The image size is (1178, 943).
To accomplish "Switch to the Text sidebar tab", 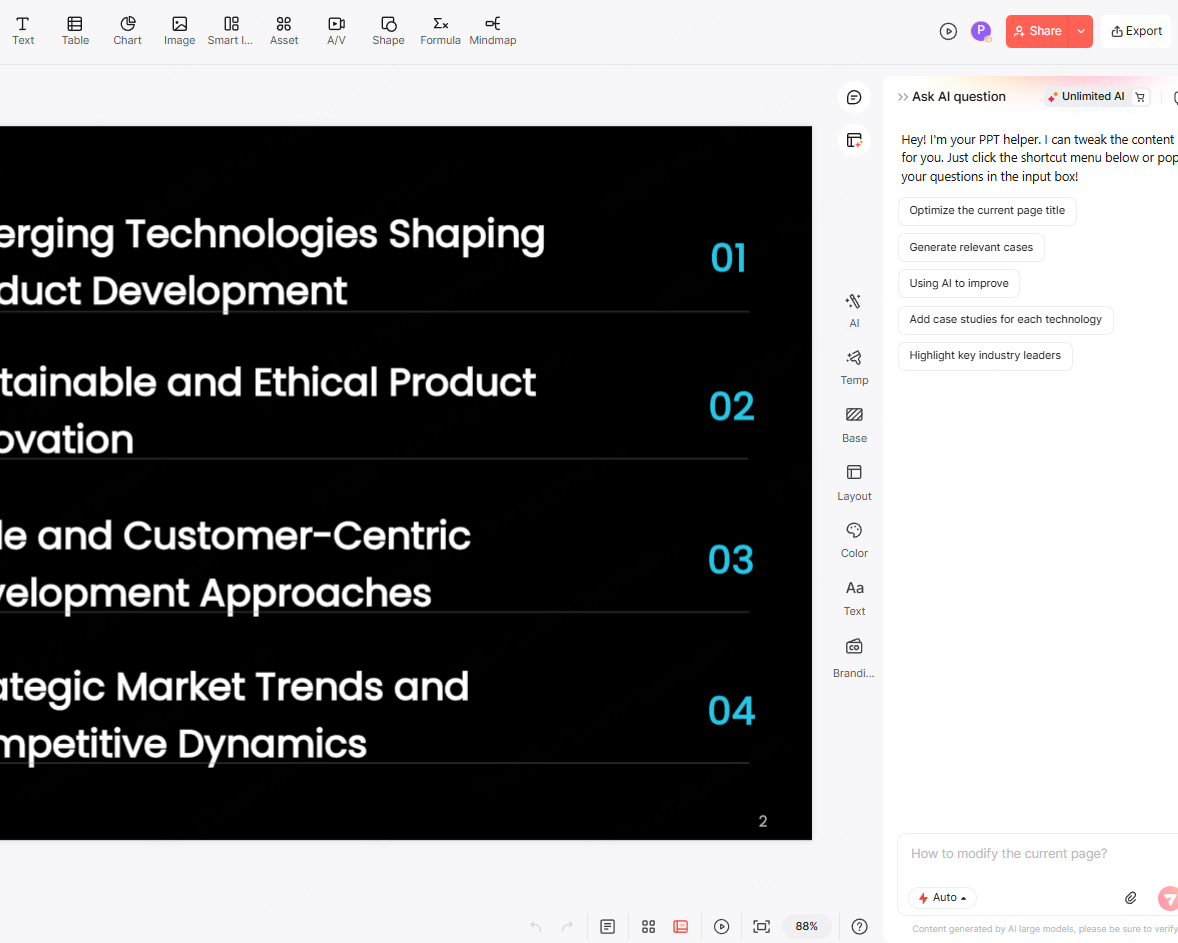I will pyautogui.click(x=854, y=595).
